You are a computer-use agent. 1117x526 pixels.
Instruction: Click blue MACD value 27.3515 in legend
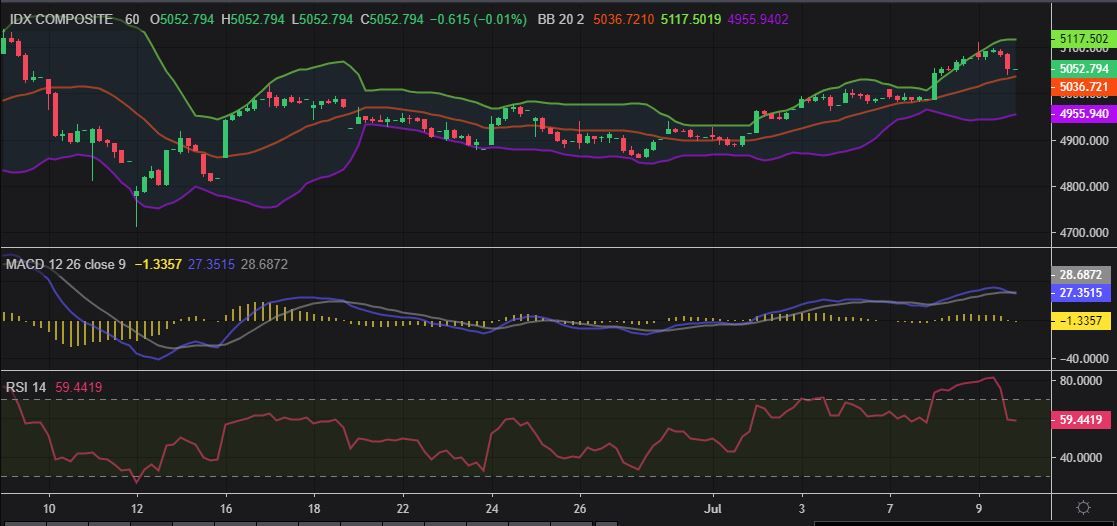tap(211, 264)
